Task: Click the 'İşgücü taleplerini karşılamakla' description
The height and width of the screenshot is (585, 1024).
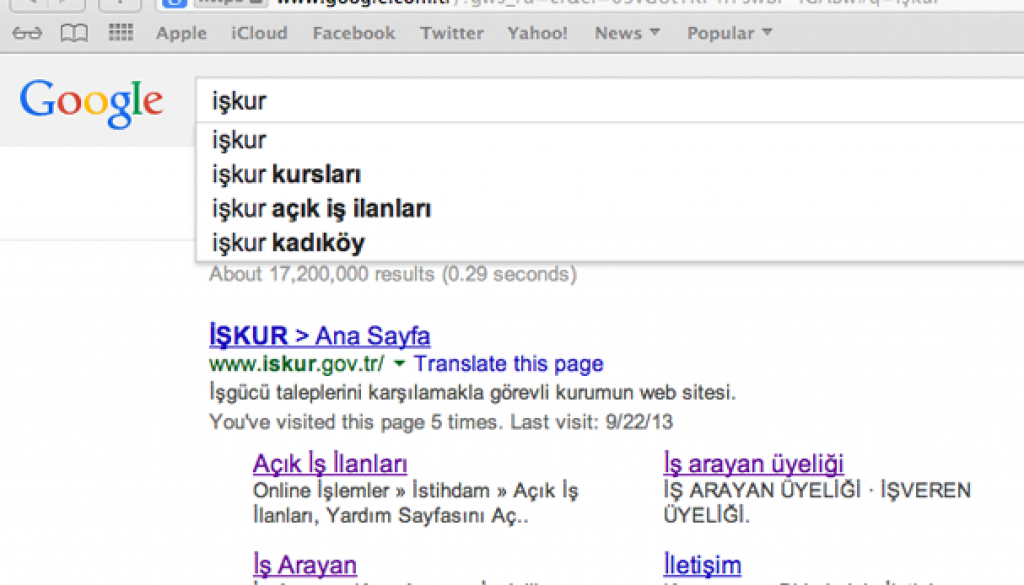Action: pos(472,392)
